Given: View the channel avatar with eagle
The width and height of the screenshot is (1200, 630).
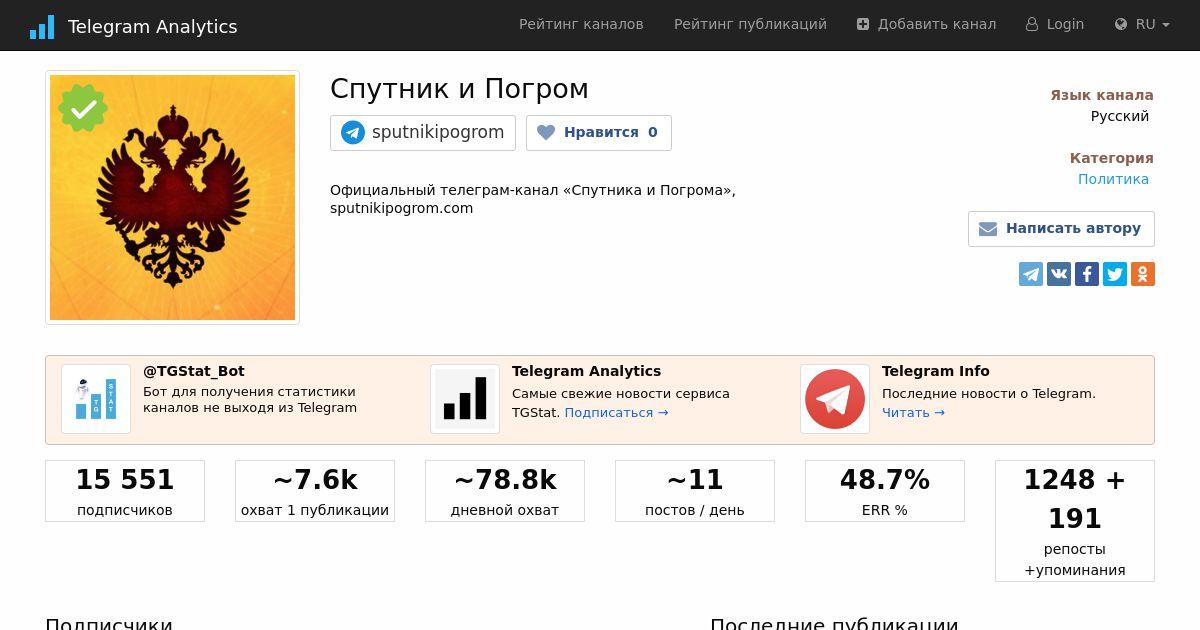Looking at the screenshot, I should [x=172, y=198].
